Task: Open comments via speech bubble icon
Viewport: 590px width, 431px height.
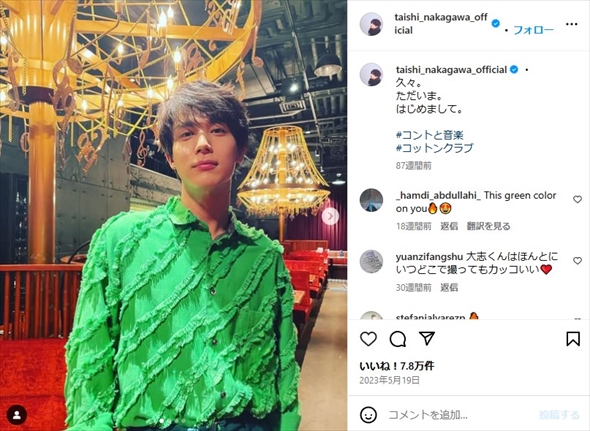Action: (398, 339)
